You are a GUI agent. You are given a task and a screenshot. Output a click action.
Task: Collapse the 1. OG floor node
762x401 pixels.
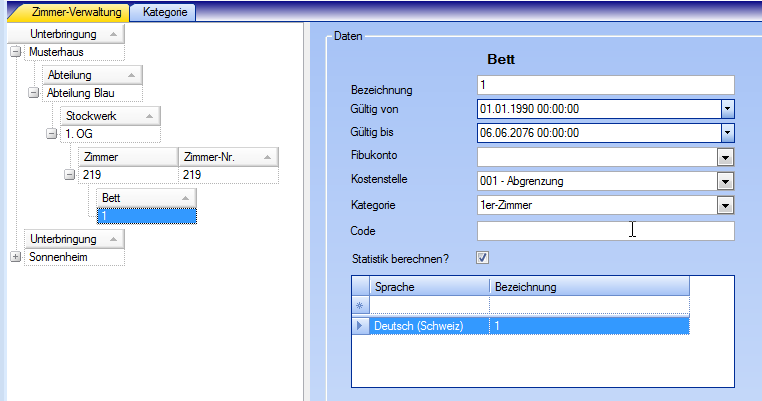pyautogui.click(x=52, y=133)
